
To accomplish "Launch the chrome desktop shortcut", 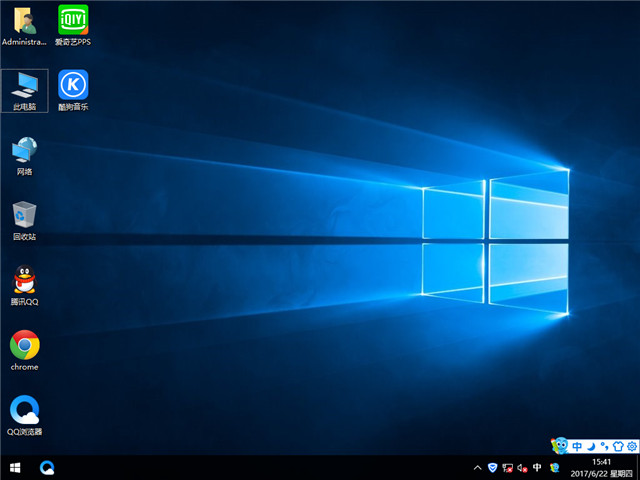I will tap(24, 351).
